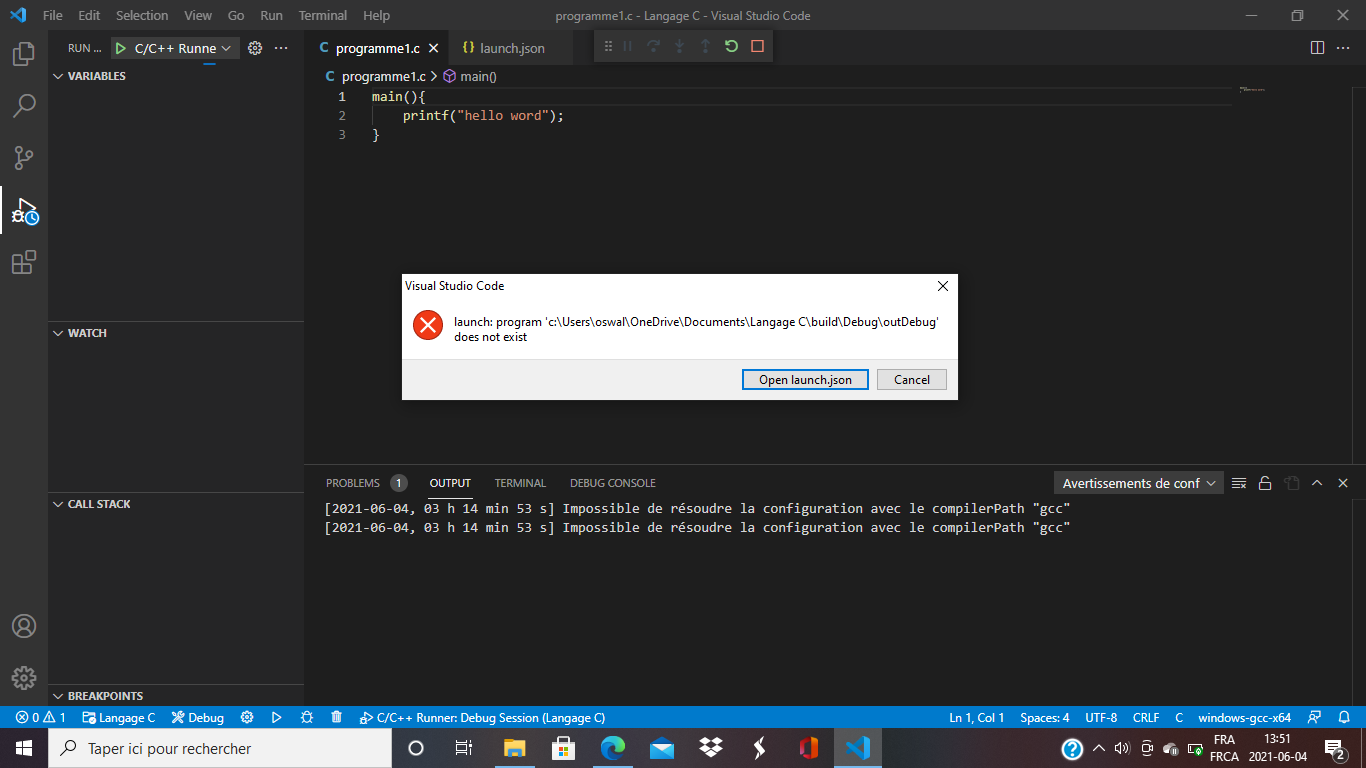Click the Open launch.json dialog button
1366x768 pixels.
coord(805,380)
